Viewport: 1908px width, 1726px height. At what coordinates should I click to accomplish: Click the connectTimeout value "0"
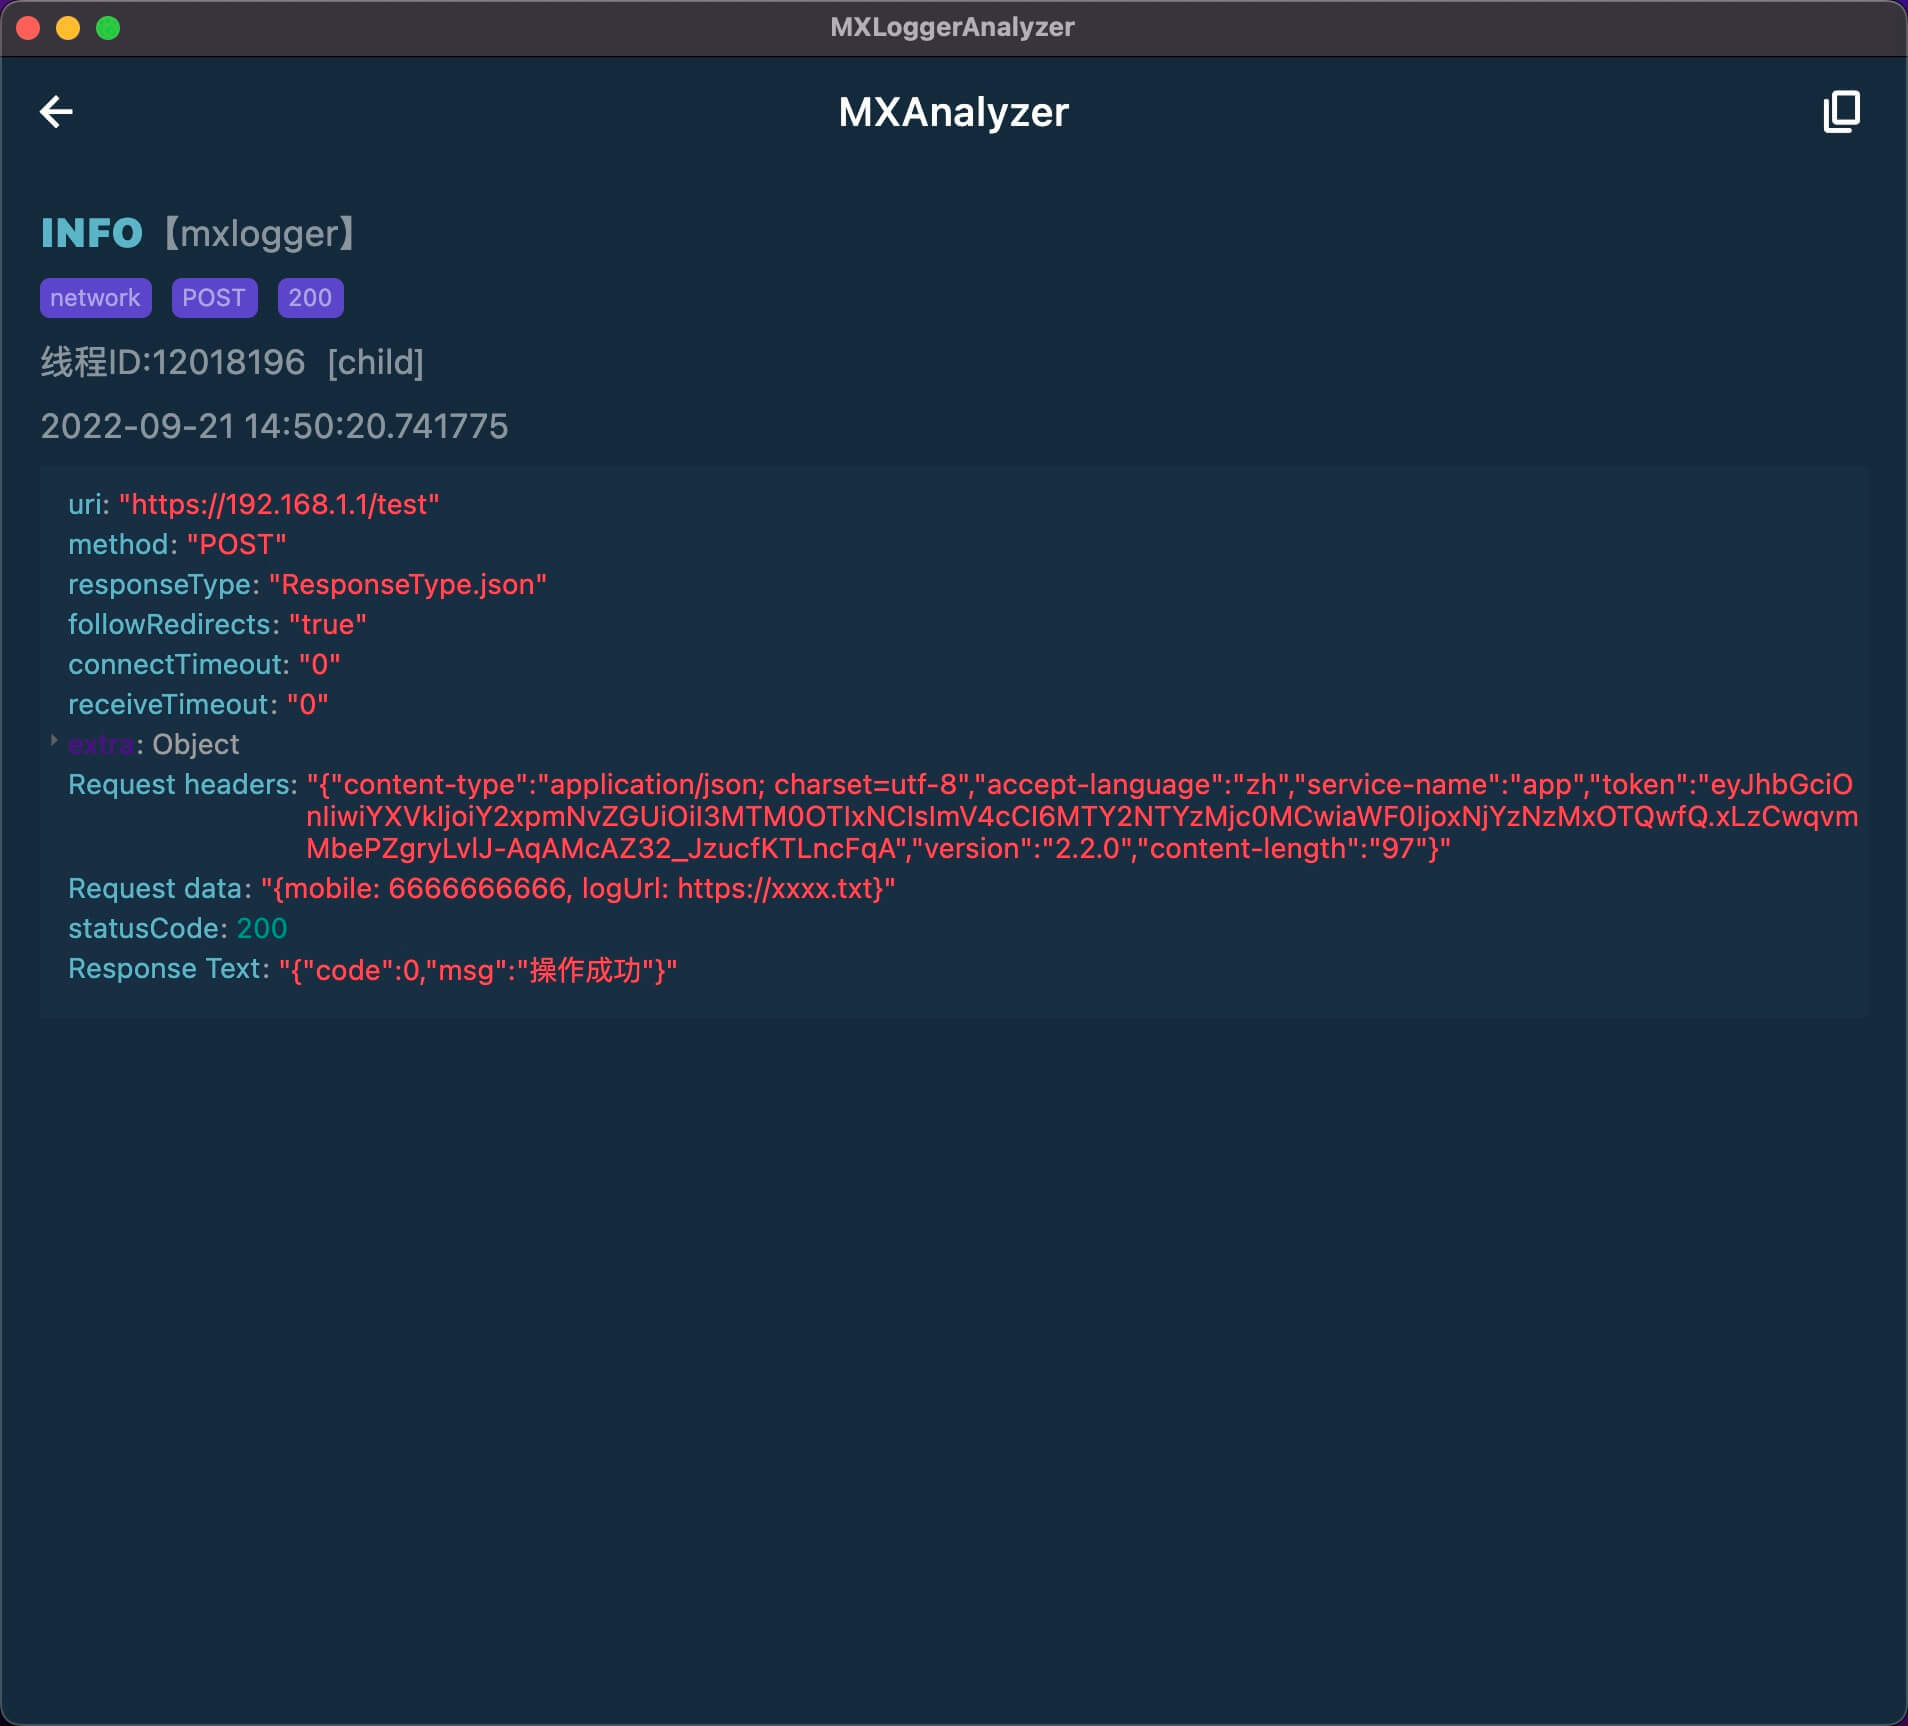(x=320, y=664)
